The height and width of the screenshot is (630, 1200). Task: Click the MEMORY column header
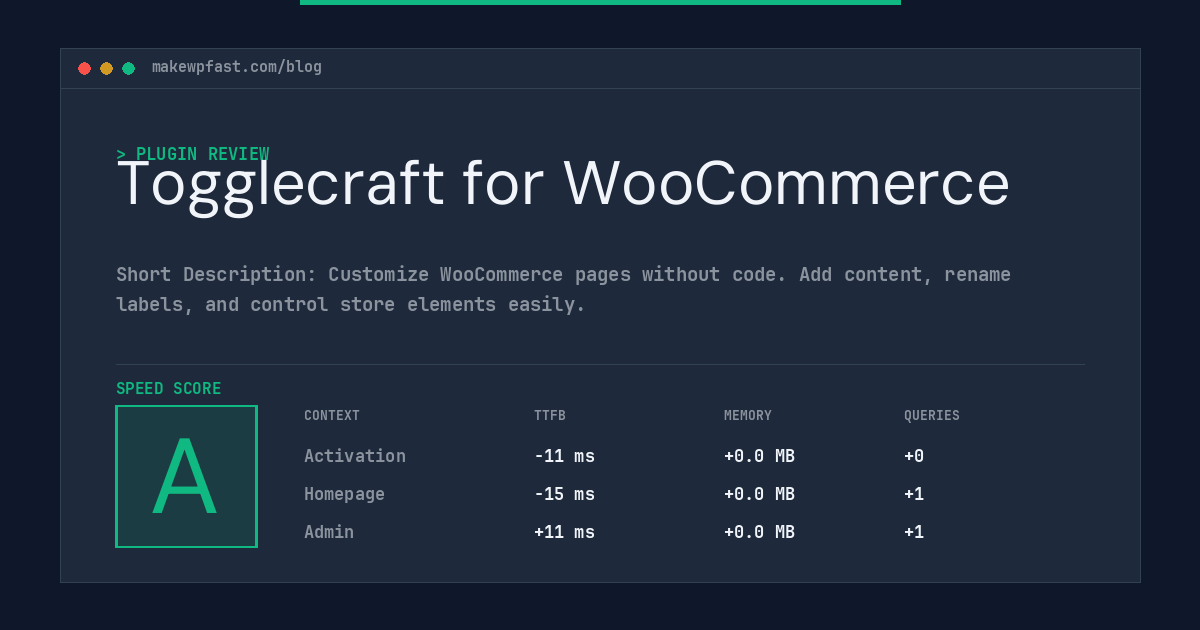point(748,416)
